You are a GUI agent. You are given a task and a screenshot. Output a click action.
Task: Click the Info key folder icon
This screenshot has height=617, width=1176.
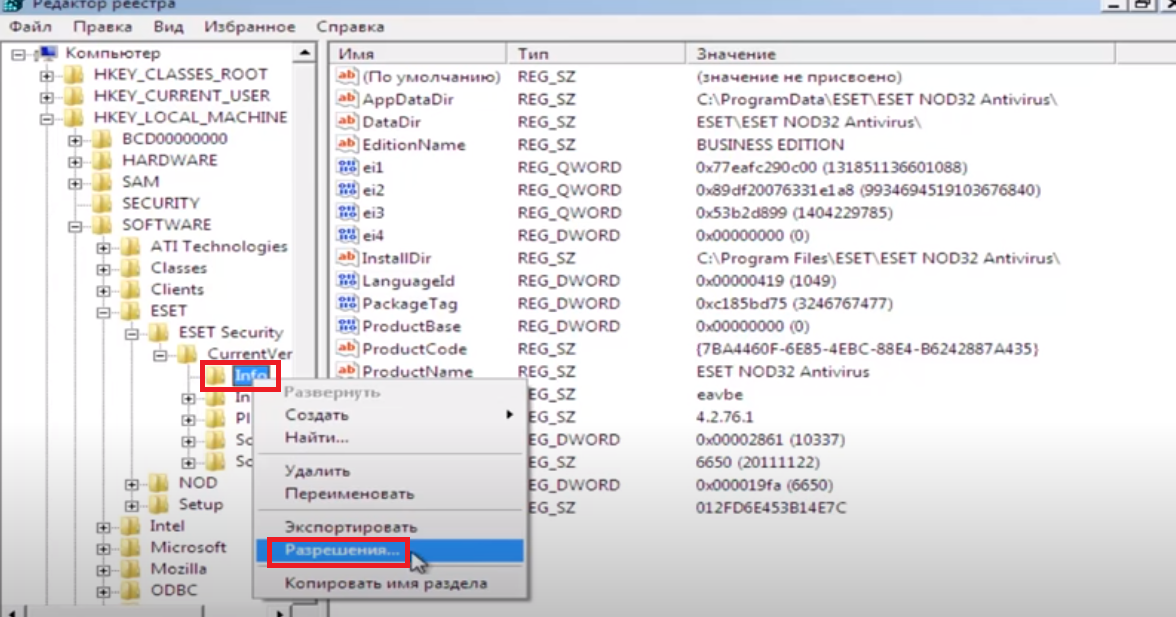pos(216,376)
